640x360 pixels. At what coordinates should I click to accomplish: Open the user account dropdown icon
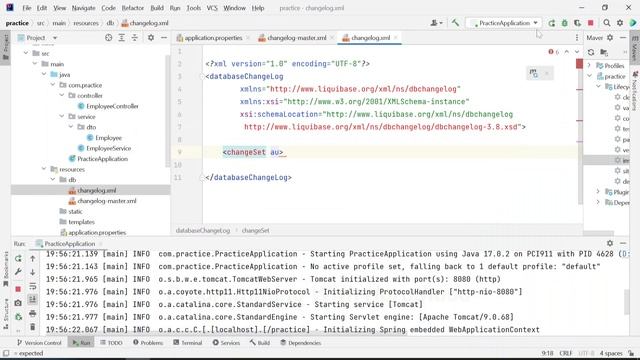(436, 23)
